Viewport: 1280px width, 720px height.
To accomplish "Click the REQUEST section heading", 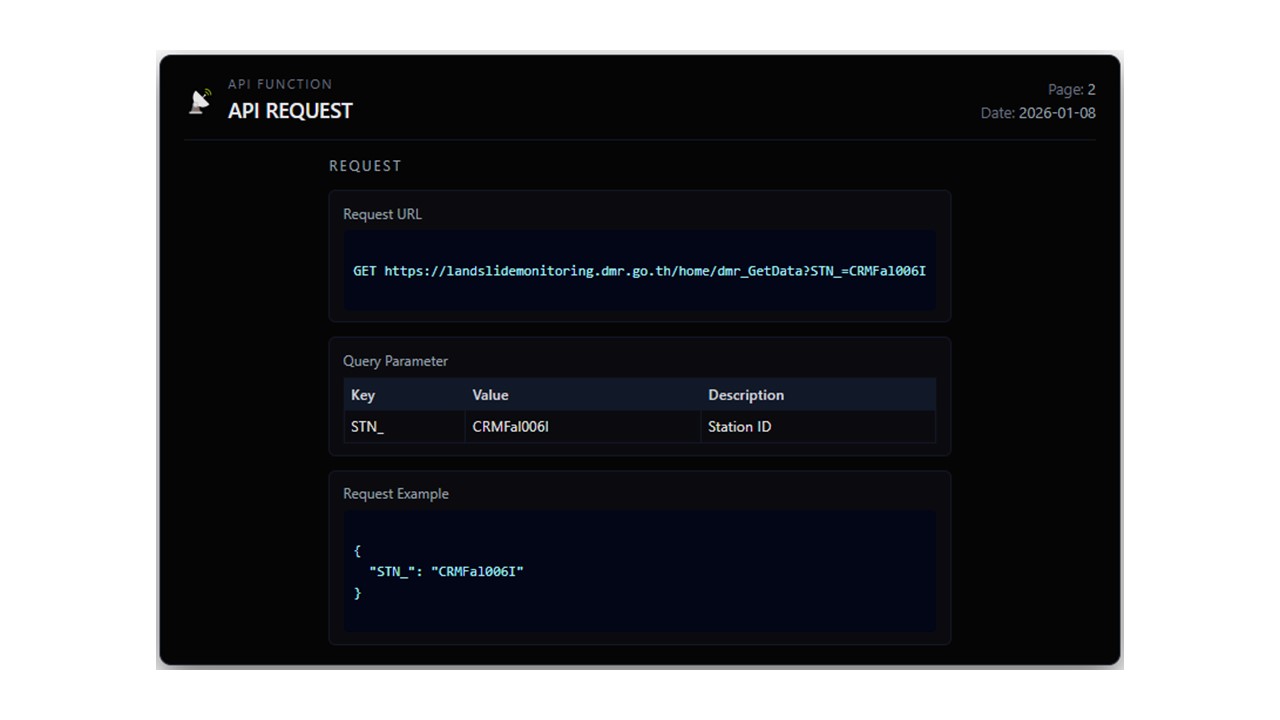I will 365,166.
